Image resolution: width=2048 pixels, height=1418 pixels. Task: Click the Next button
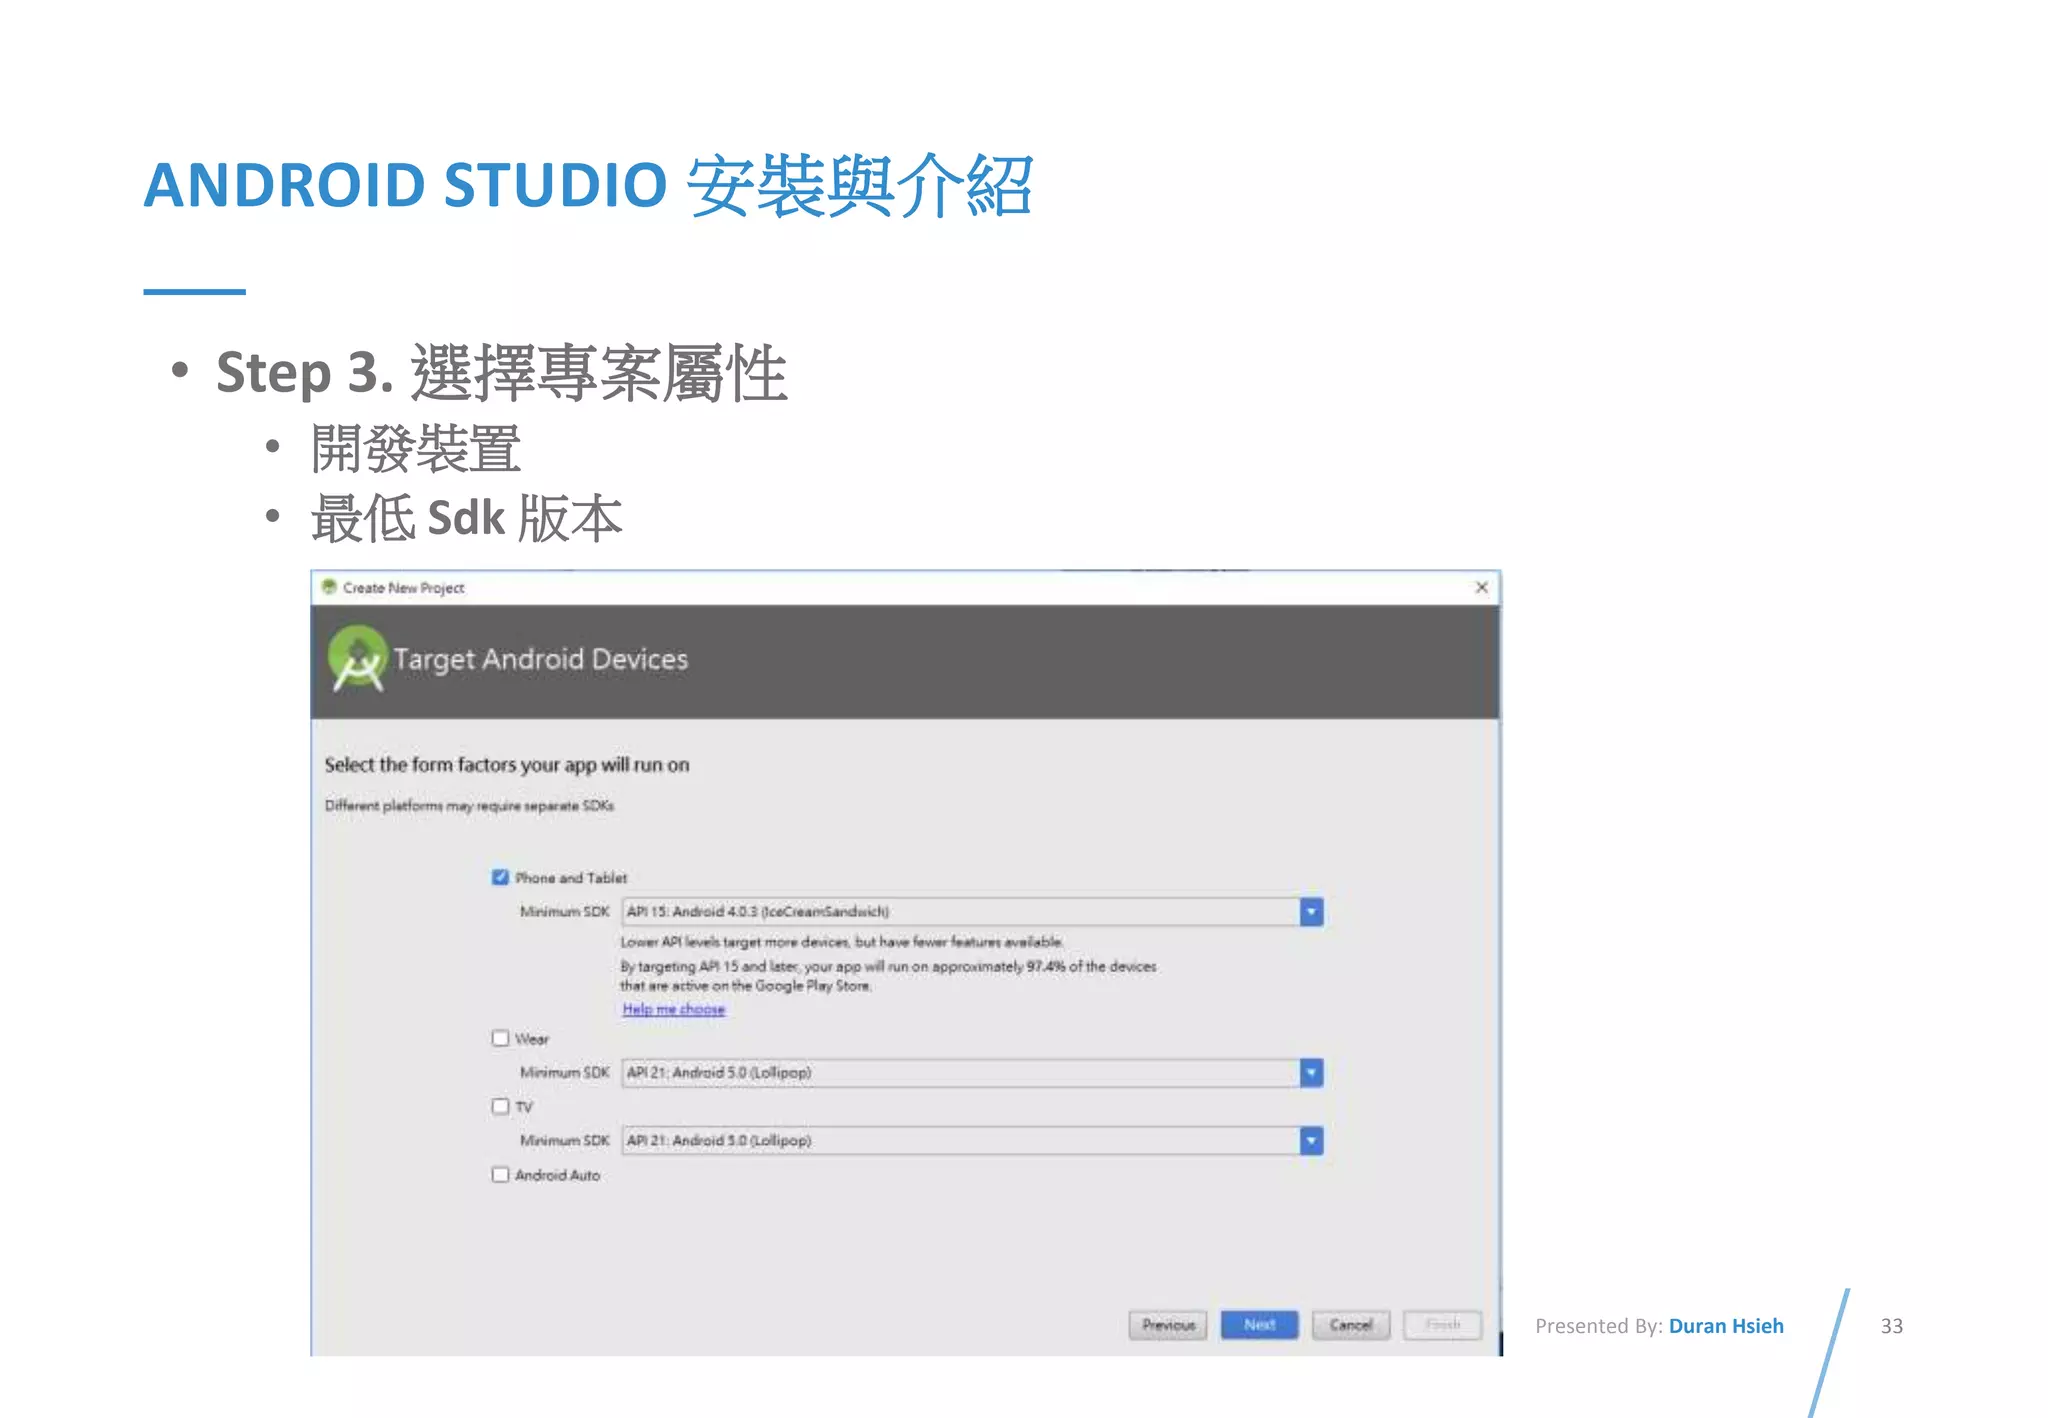tap(1259, 1325)
